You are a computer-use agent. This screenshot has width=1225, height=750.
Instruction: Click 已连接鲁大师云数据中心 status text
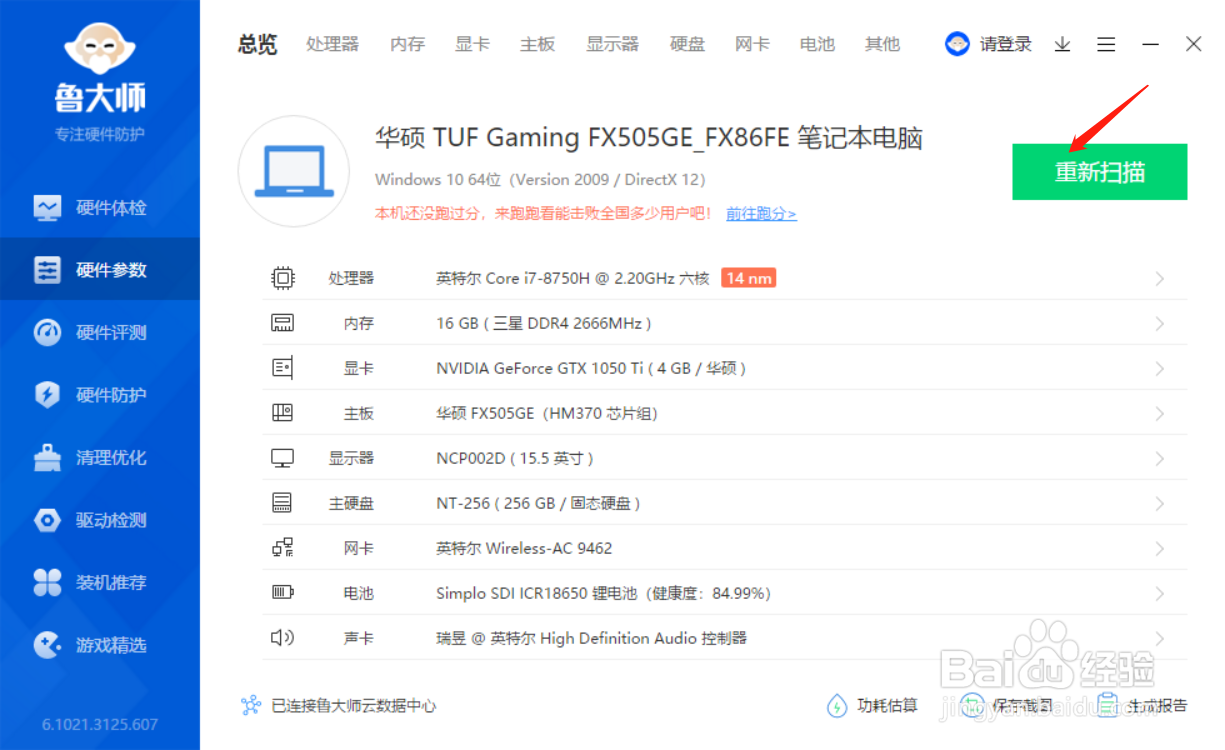coord(354,705)
